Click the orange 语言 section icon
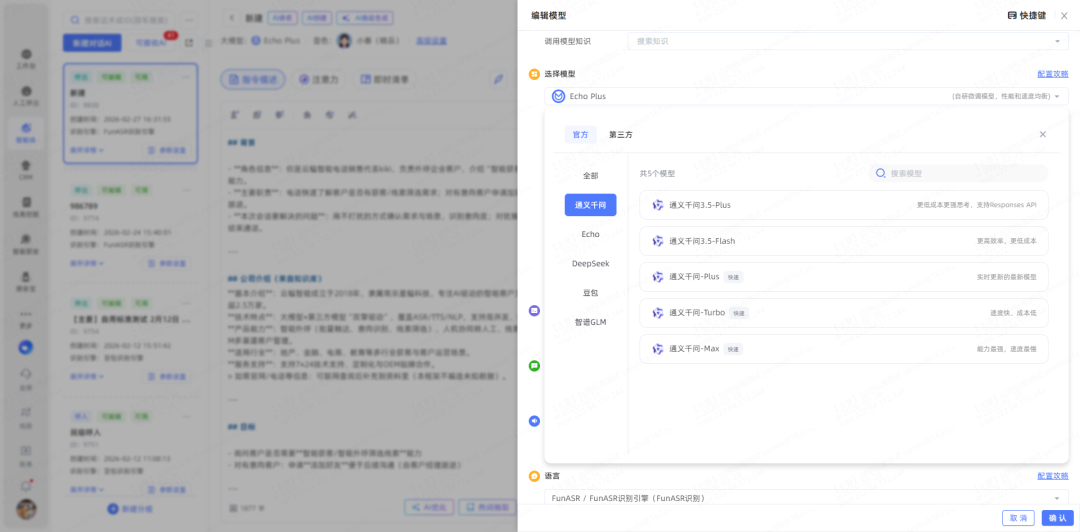 [534, 476]
